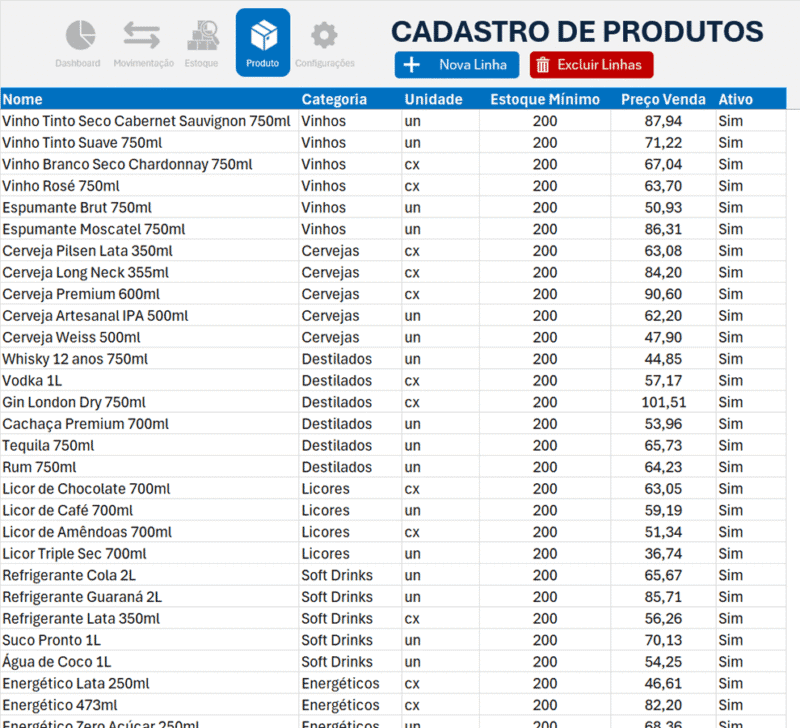This screenshot has height=728, width=800.
Task: Select cell Cachaça Premium 700ml
Action: (x=149, y=424)
